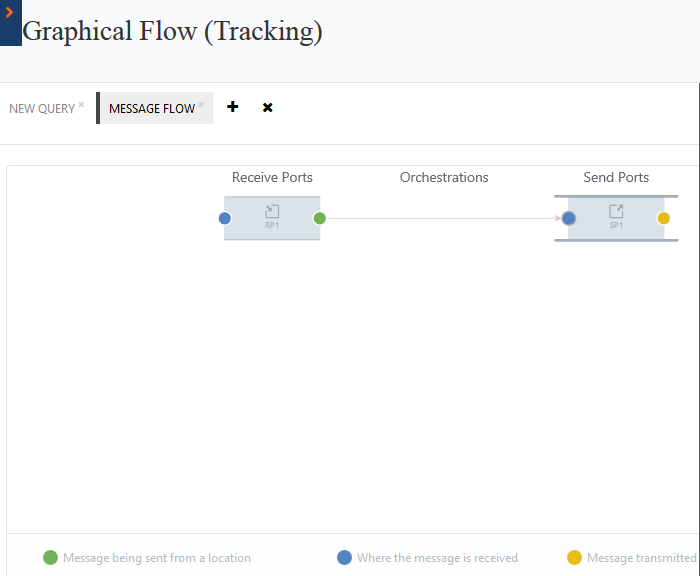Add a new tab with plus icon
The width and height of the screenshot is (700, 576).
233,107
